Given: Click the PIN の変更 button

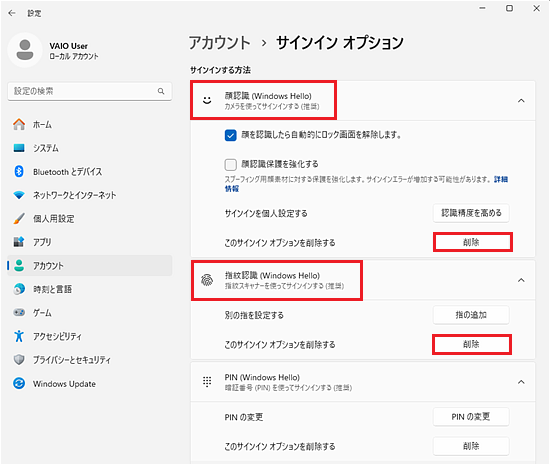Looking at the screenshot, I should pyautogui.click(x=471, y=417).
